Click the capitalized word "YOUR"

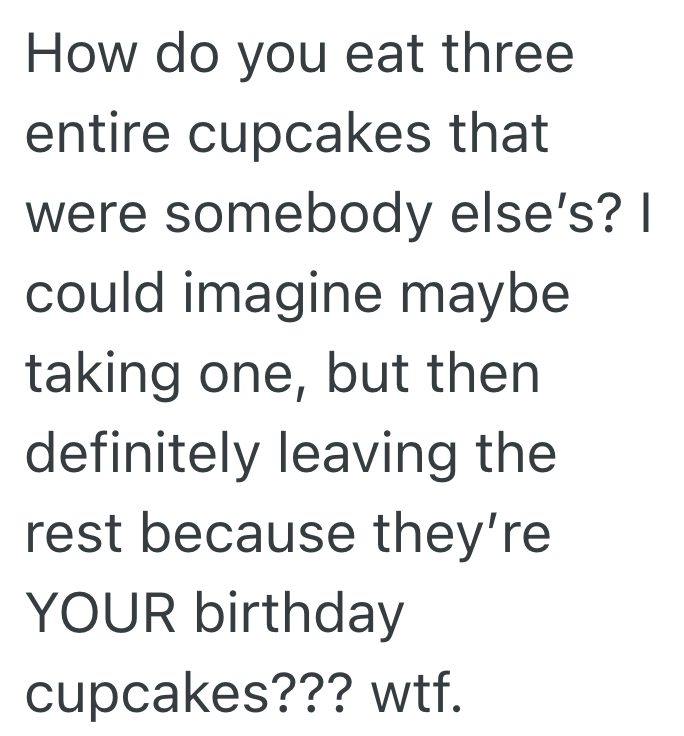tap(100, 613)
